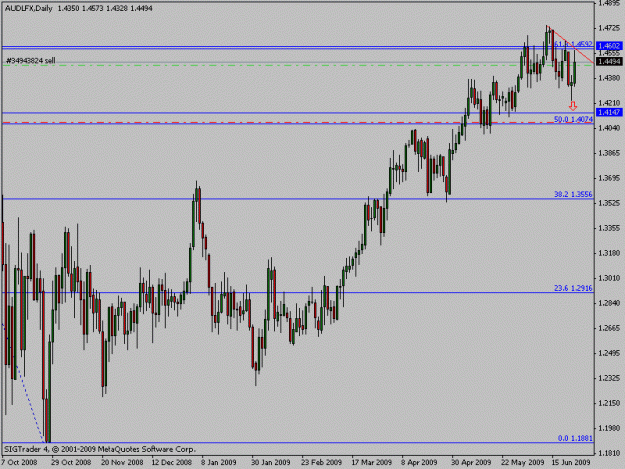Click the 1.1980 price scale value
625x469 pixels.
click(610, 428)
